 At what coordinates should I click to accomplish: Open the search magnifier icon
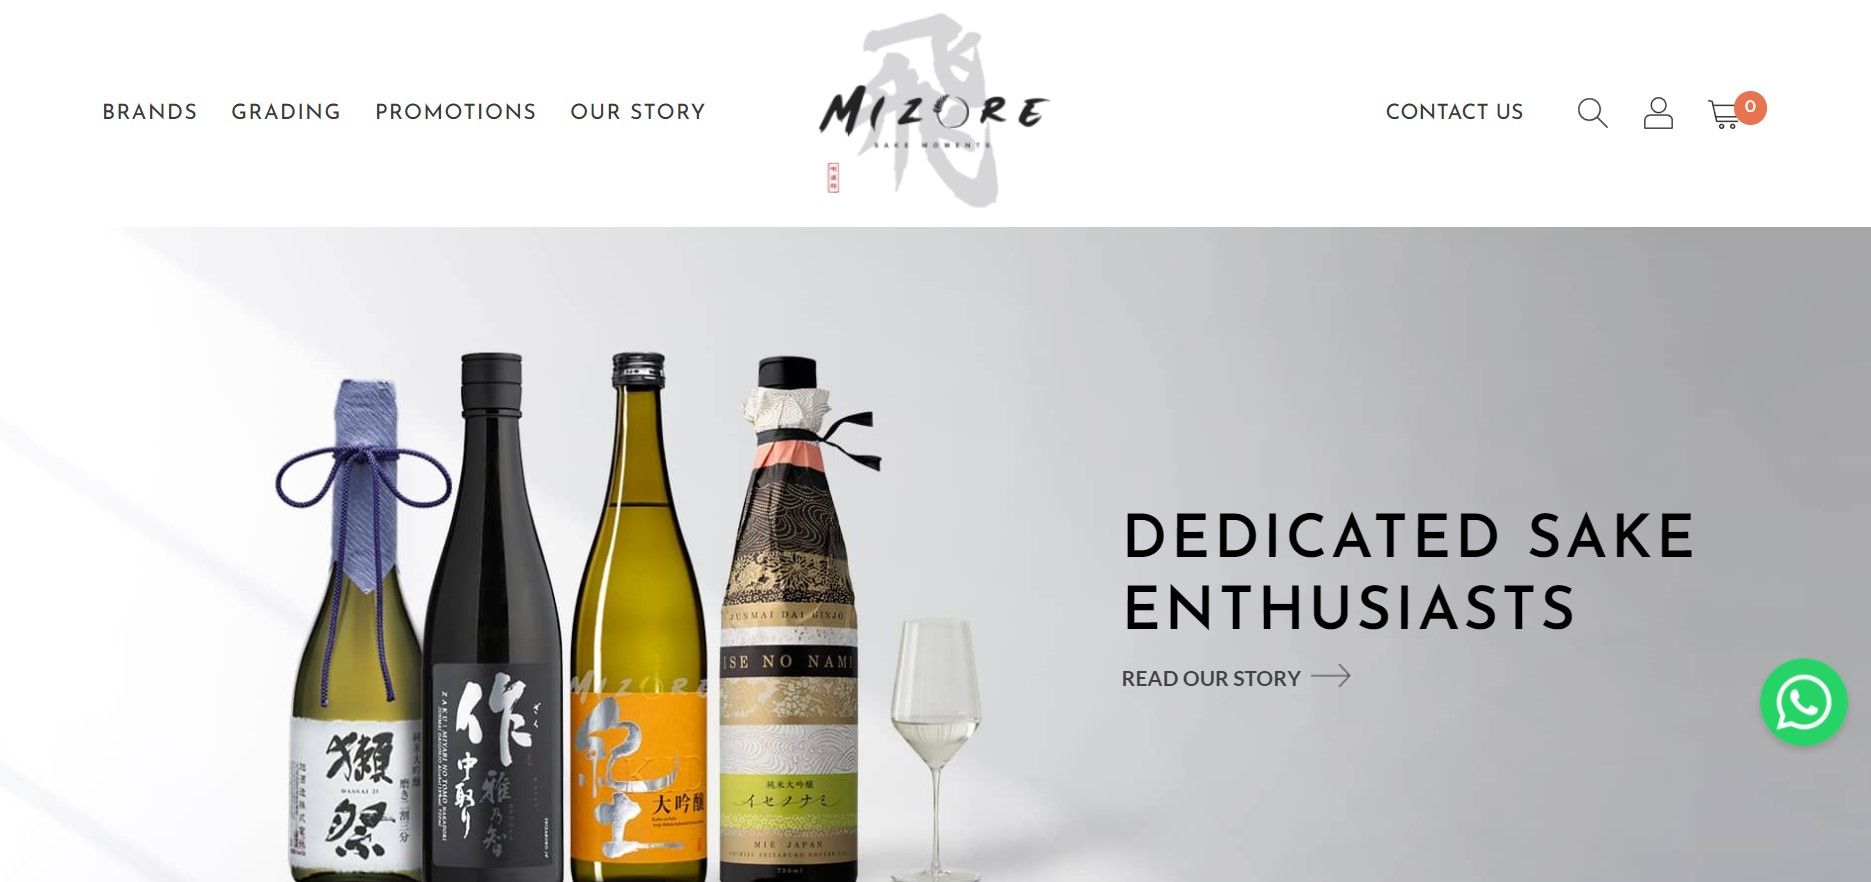(1592, 113)
